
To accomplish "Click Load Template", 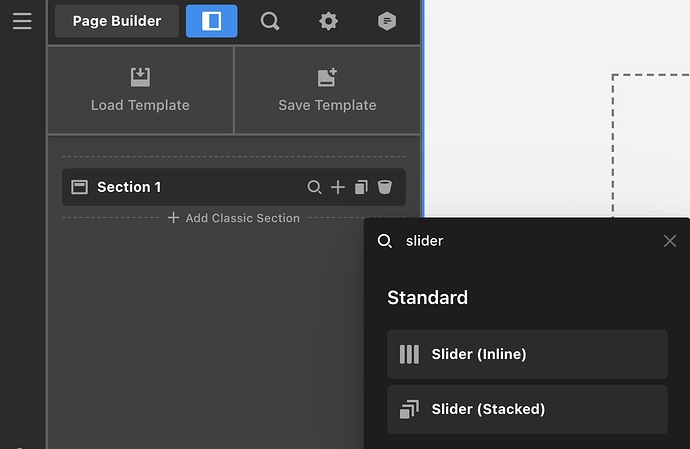I will point(140,90).
